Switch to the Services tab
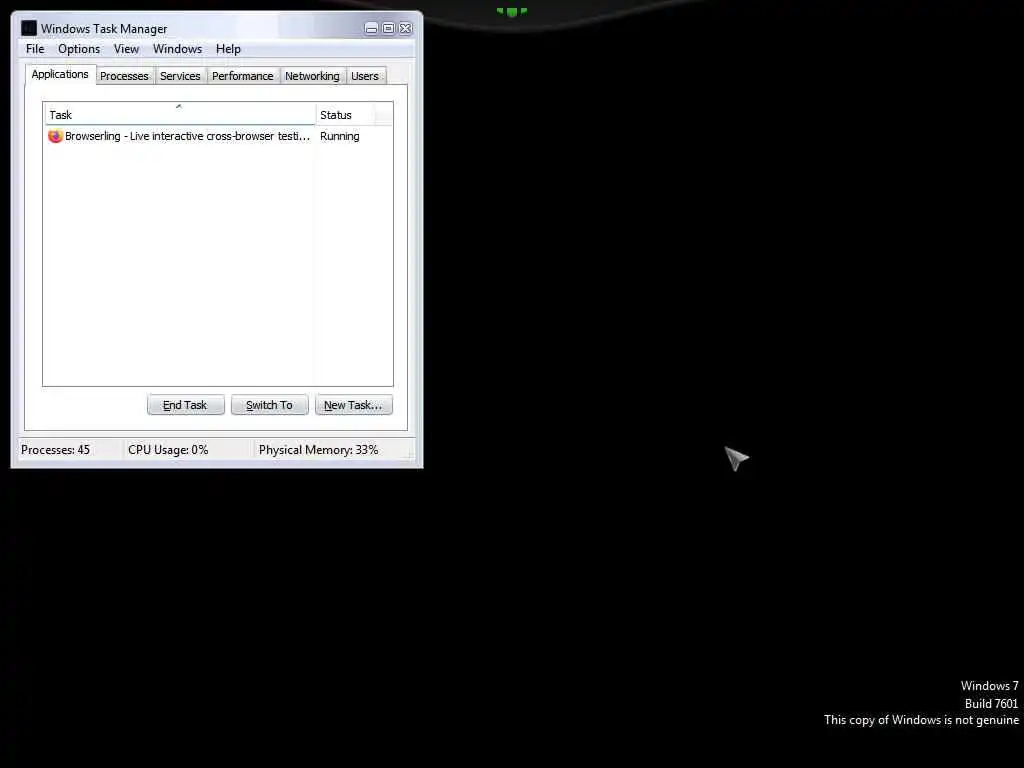This screenshot has height=768, width=1024. [x=180, y=76]
